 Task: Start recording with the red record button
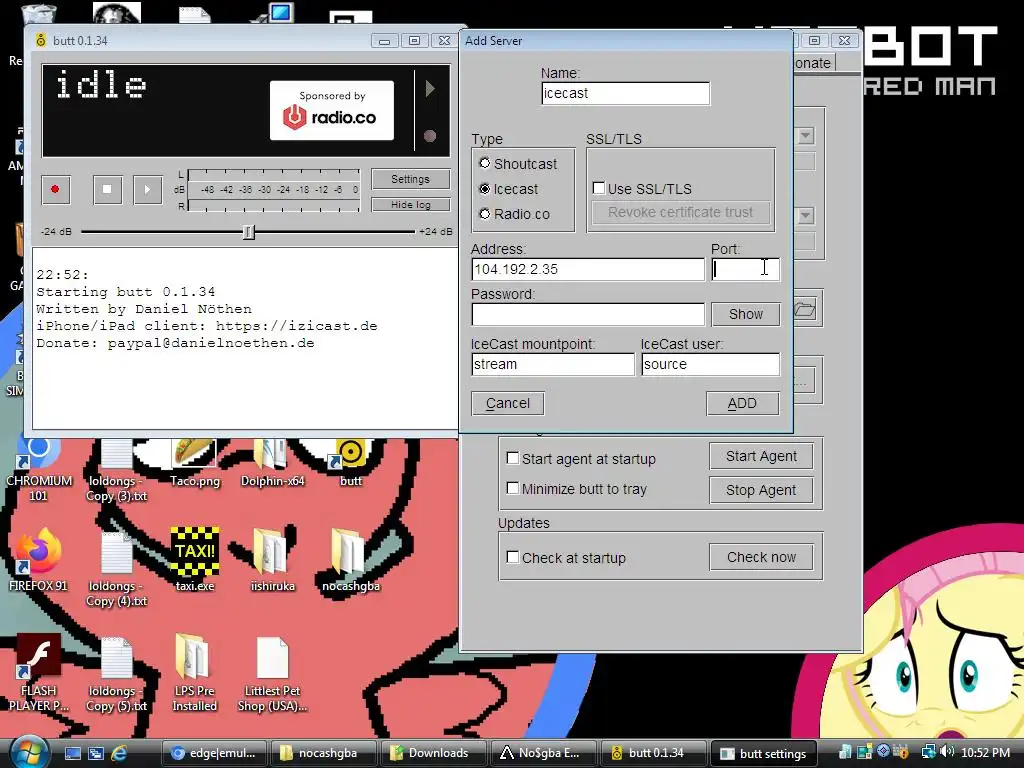click(56, 189)
